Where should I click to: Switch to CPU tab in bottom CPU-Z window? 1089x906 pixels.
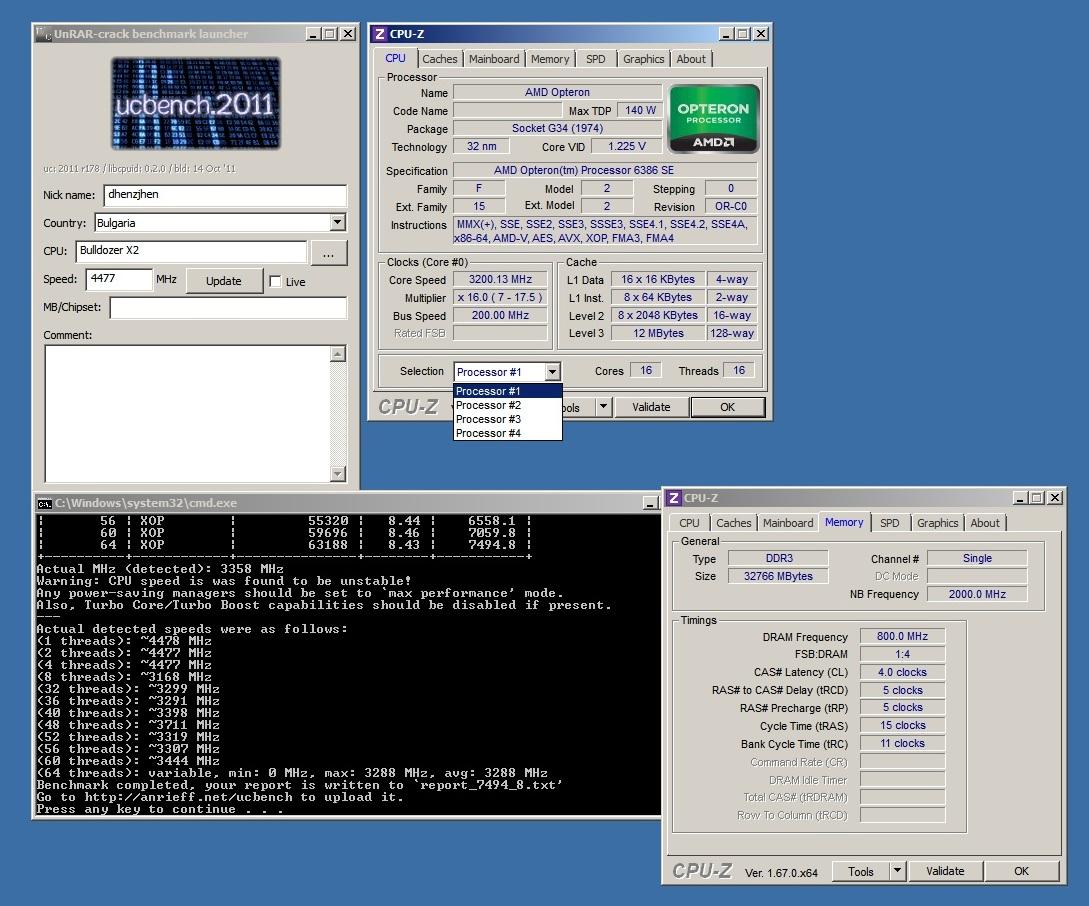[x=689, y=523]
